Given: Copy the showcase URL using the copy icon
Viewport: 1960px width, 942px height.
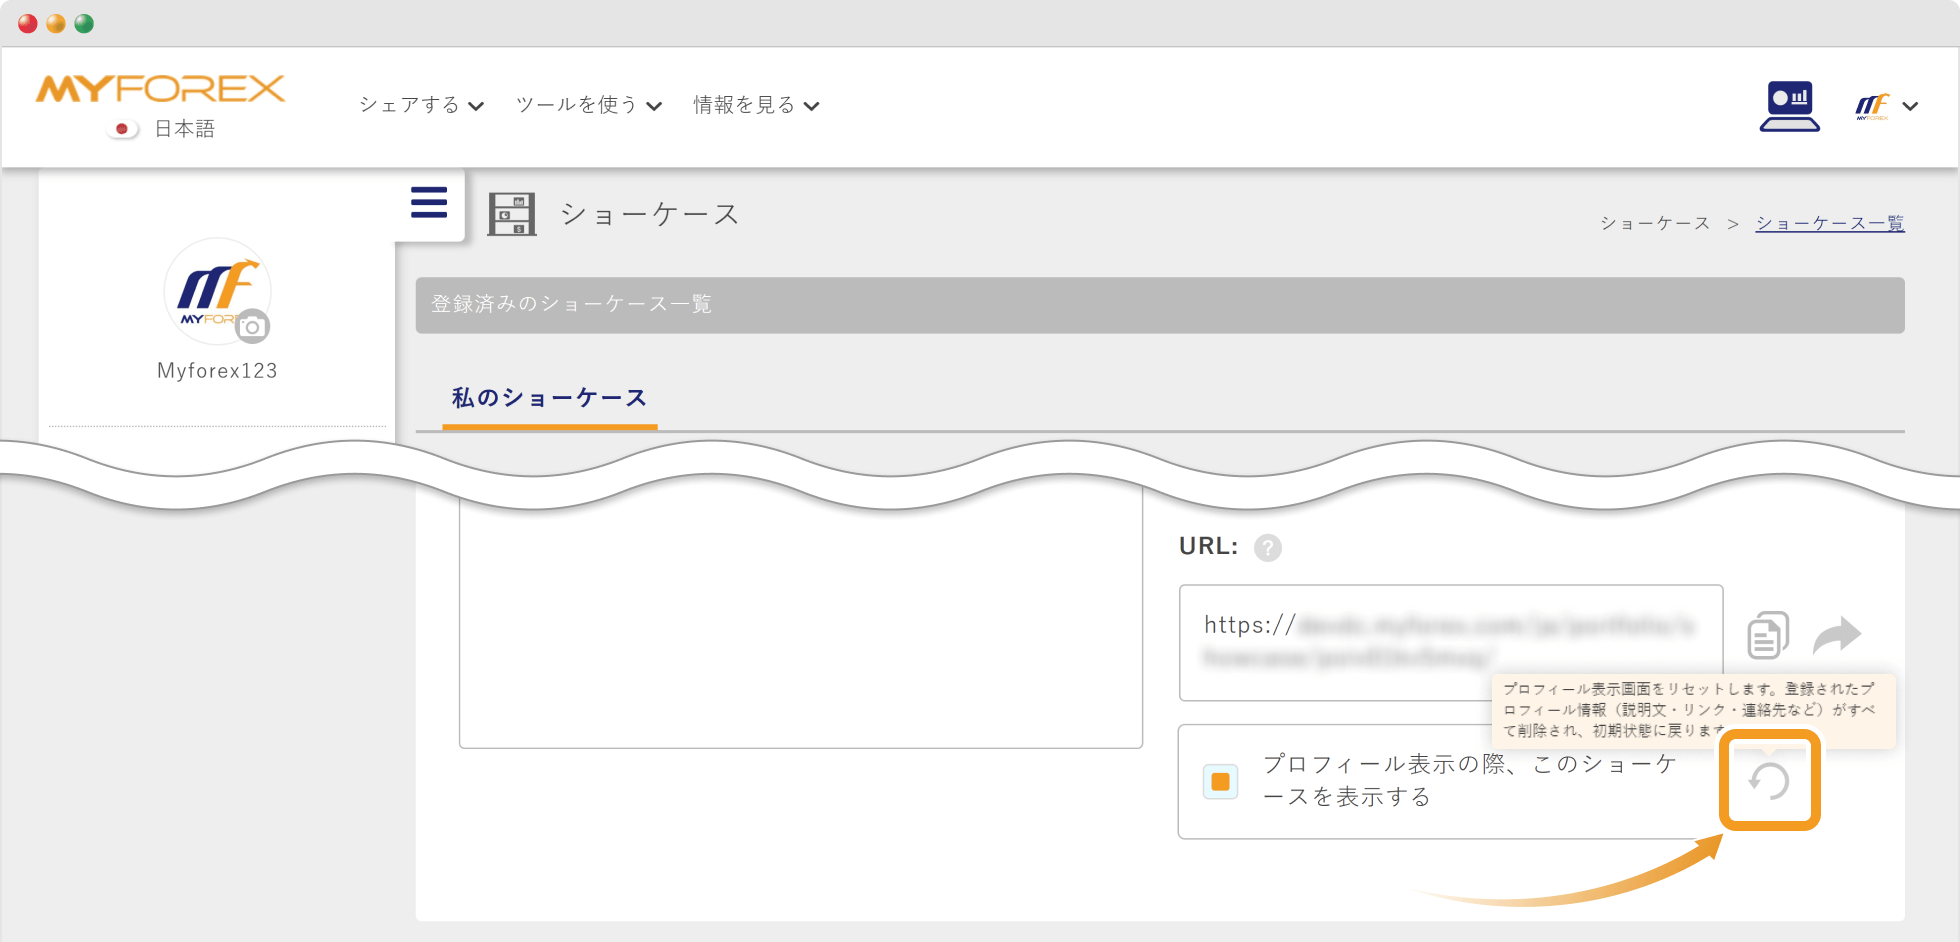Looking at the screenshot, I should pos(1767,634).
